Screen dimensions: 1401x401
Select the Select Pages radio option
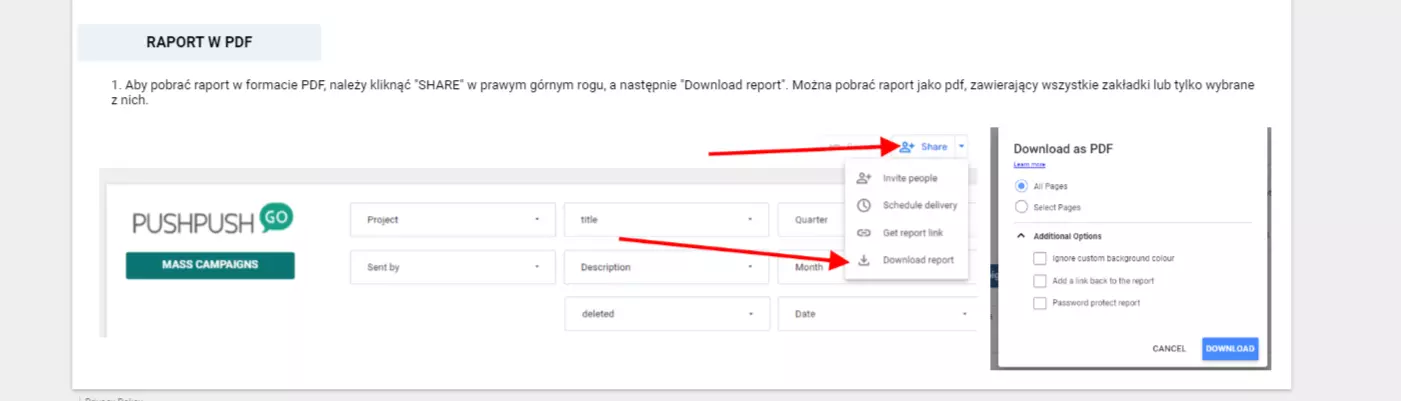(1021, 207)
